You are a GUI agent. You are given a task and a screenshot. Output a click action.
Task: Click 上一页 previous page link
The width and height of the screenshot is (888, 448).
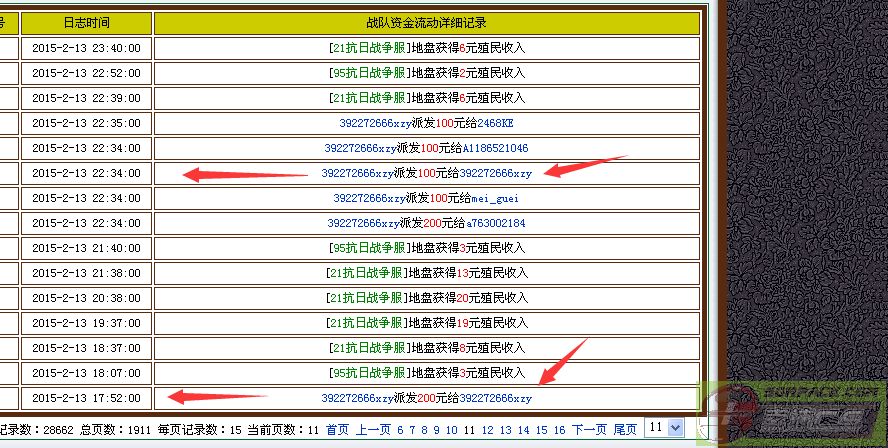pyautogui.click(x=372, y=430)
